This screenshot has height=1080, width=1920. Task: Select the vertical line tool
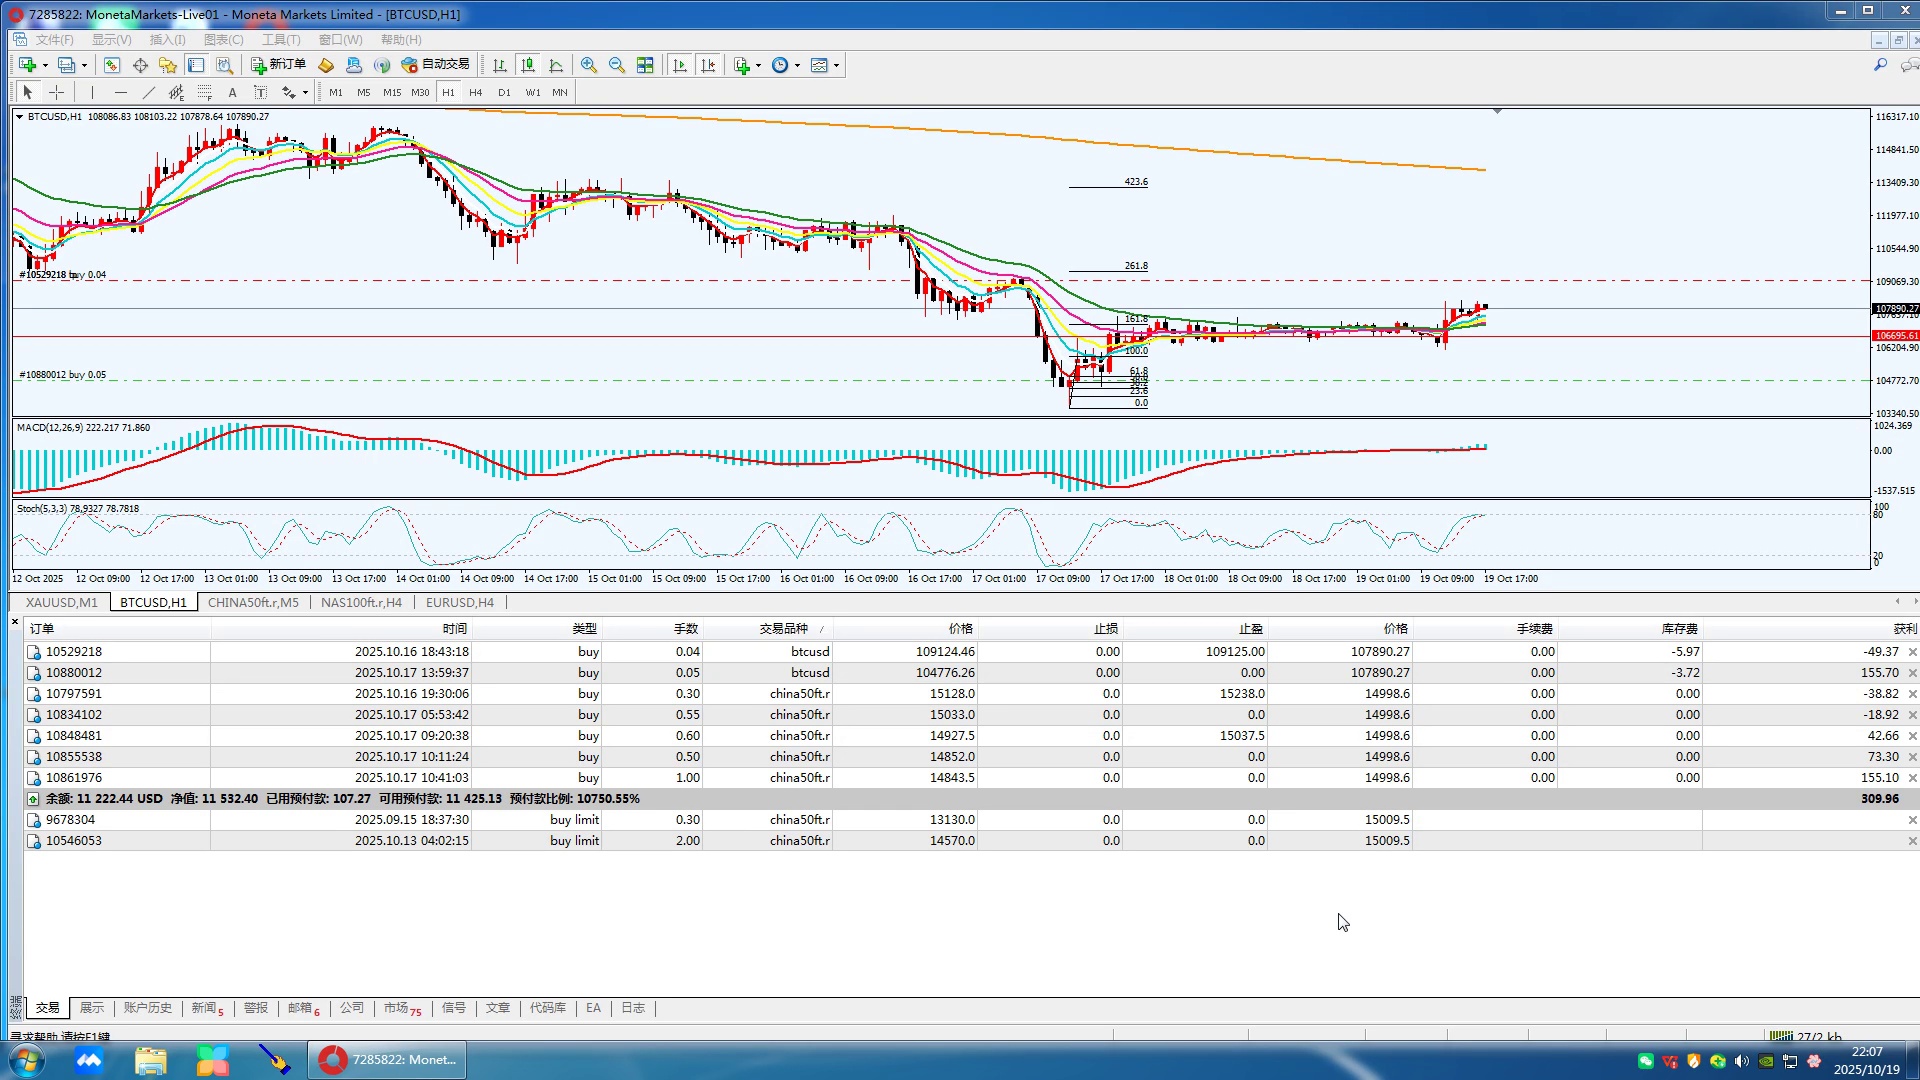pos(92,92)
